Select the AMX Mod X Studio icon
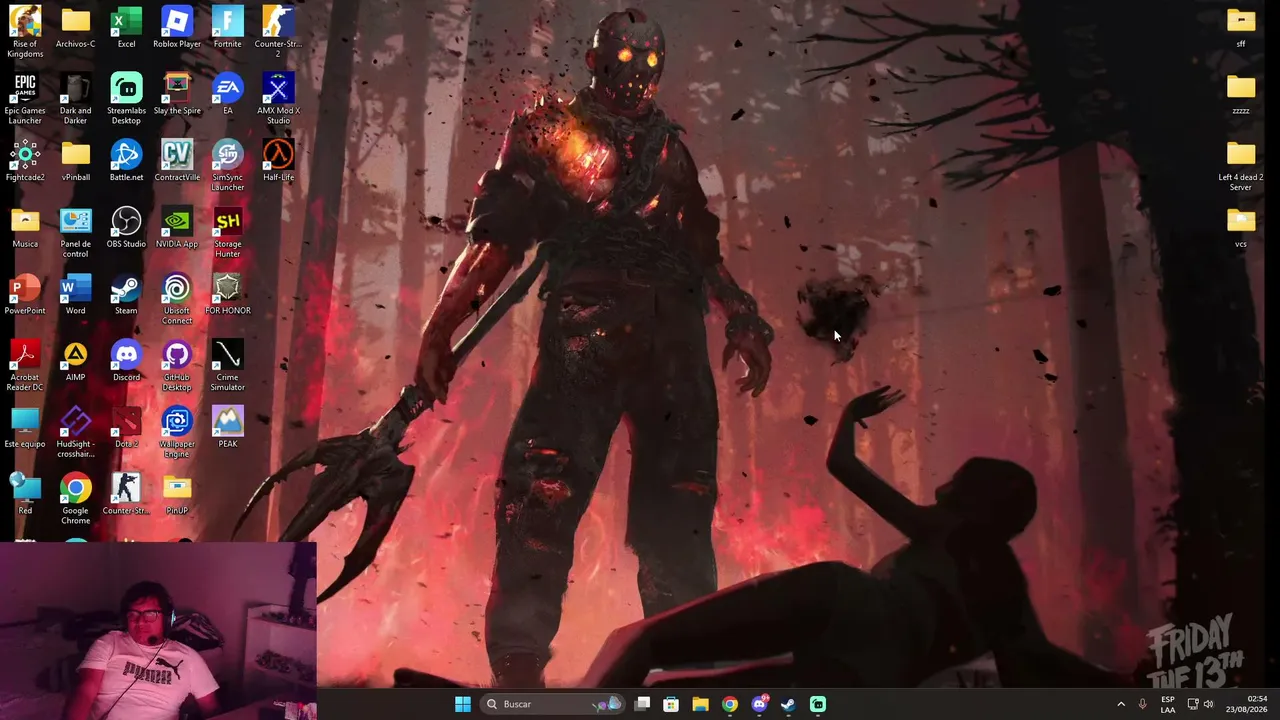This screenshot has width=1280, height=720. [x=278, y=98]
